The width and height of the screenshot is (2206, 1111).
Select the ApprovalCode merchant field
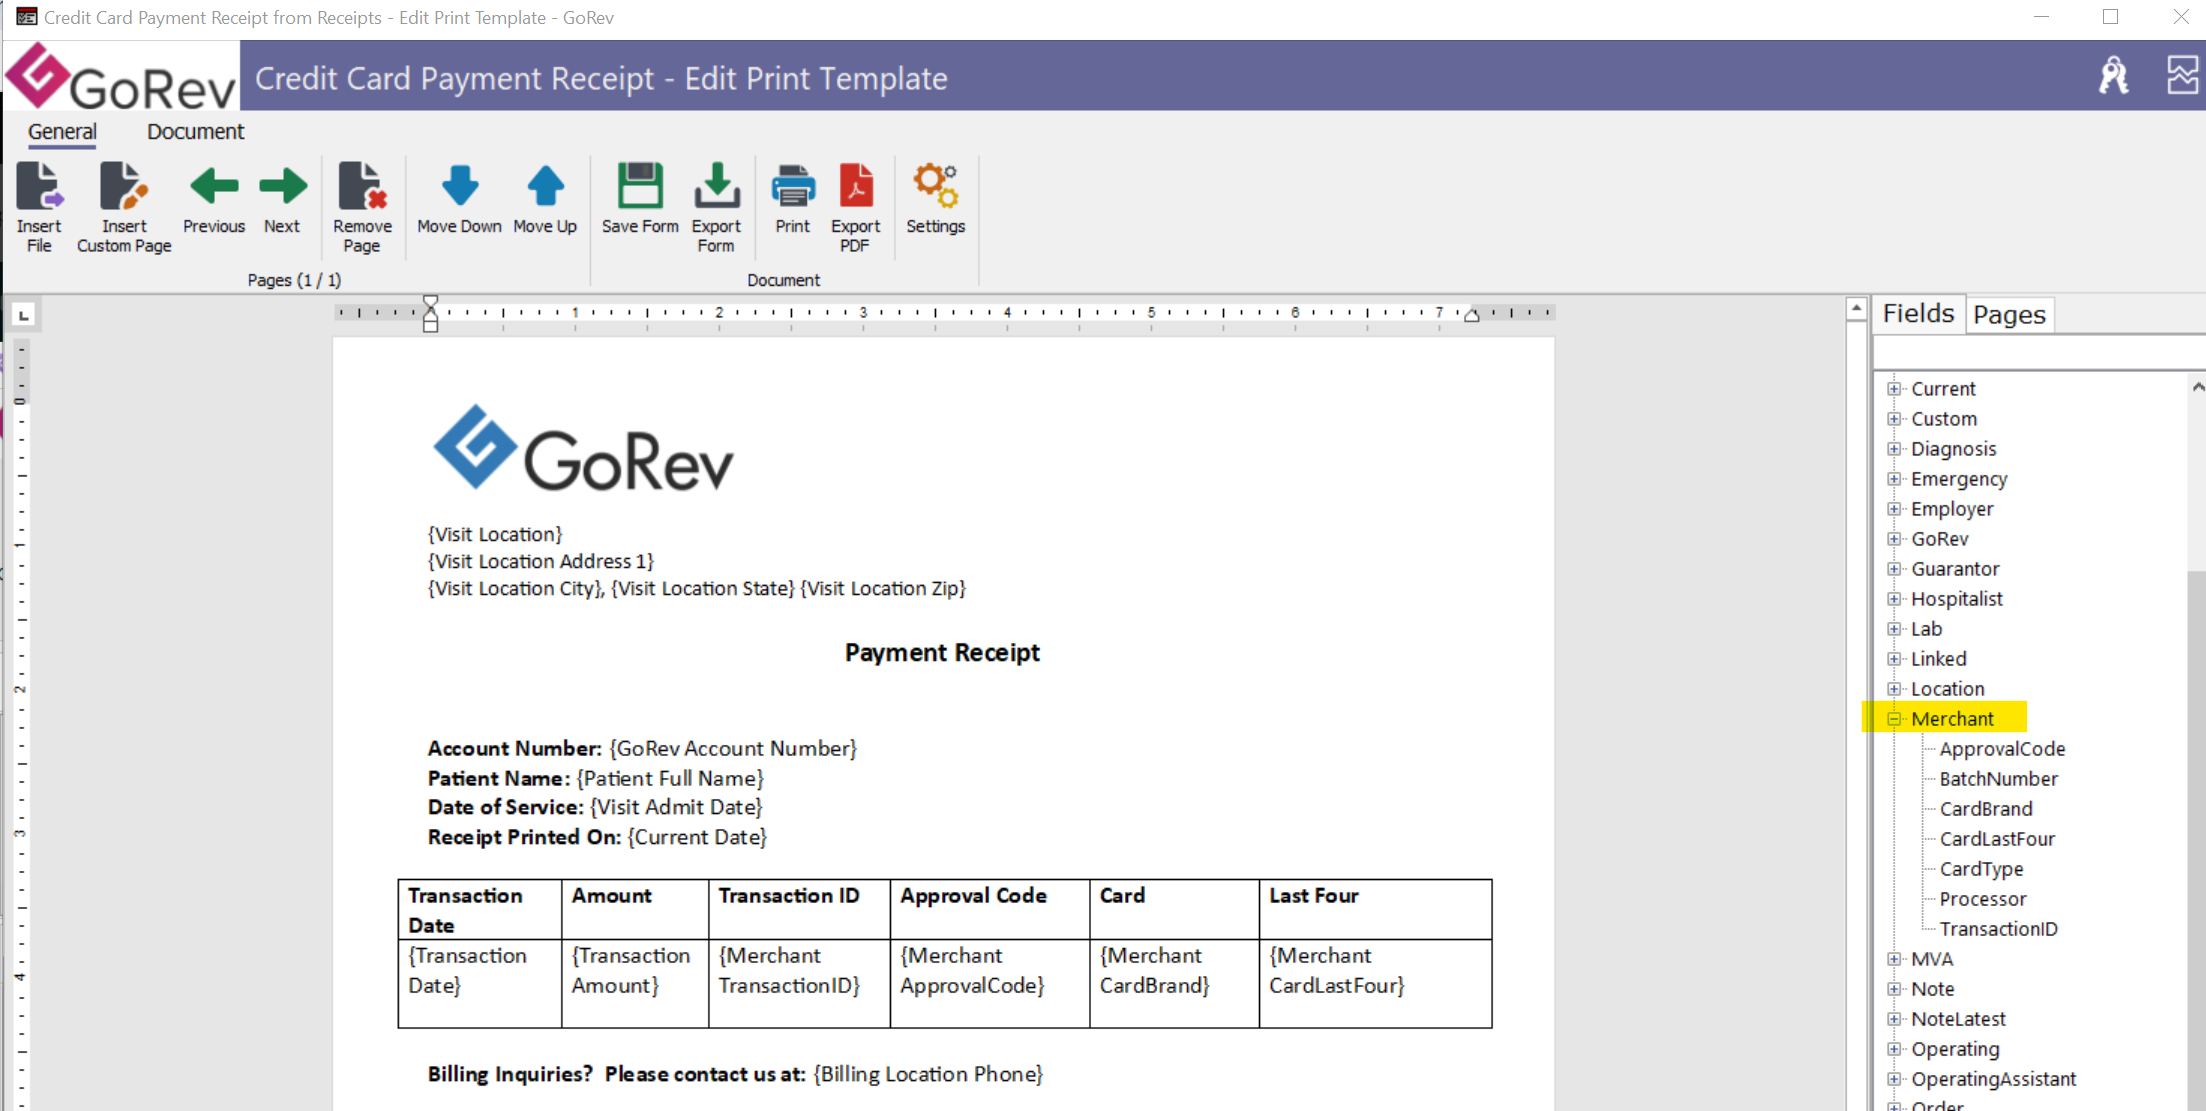(2002, 749)
